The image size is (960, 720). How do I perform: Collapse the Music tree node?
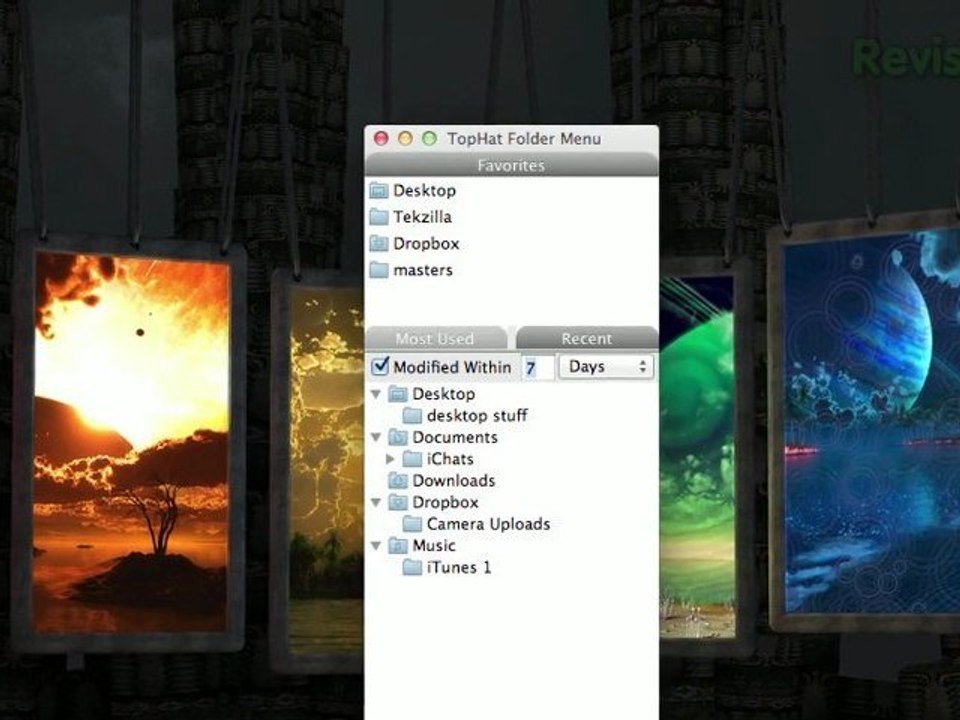point(376,546)
